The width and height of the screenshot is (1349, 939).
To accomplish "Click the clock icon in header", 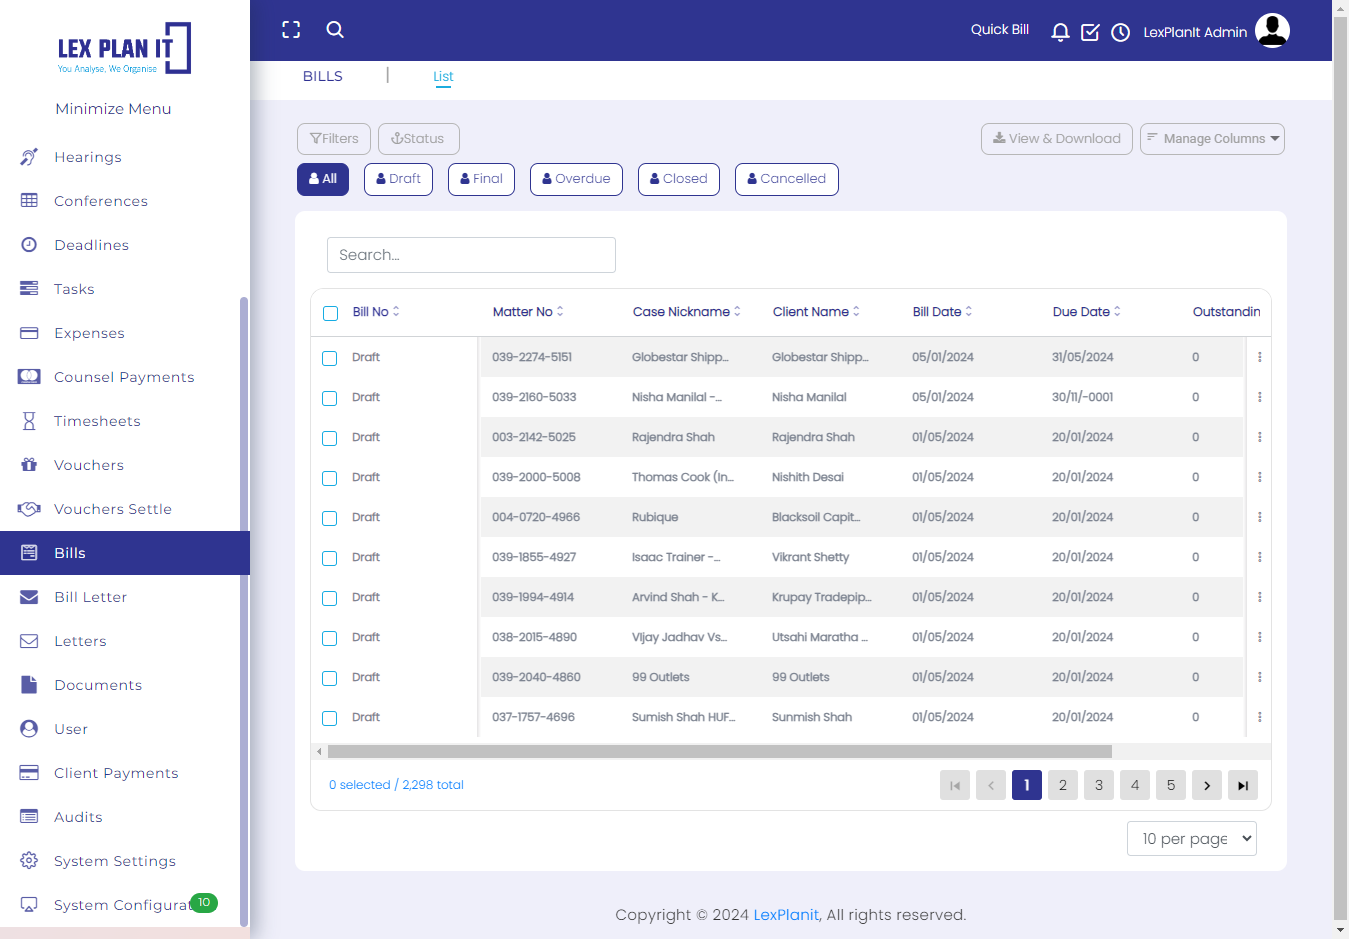I will [x=1120, y=32].
